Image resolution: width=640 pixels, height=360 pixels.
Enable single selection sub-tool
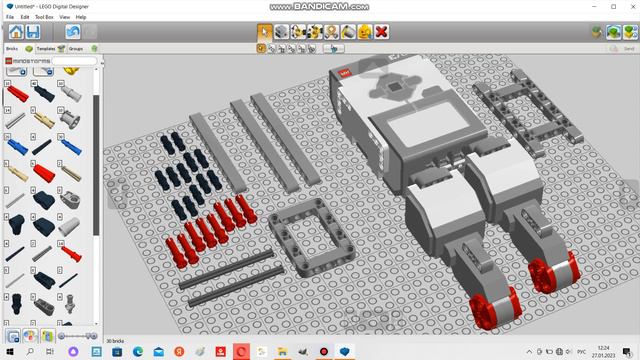click(x=261, y=49)
